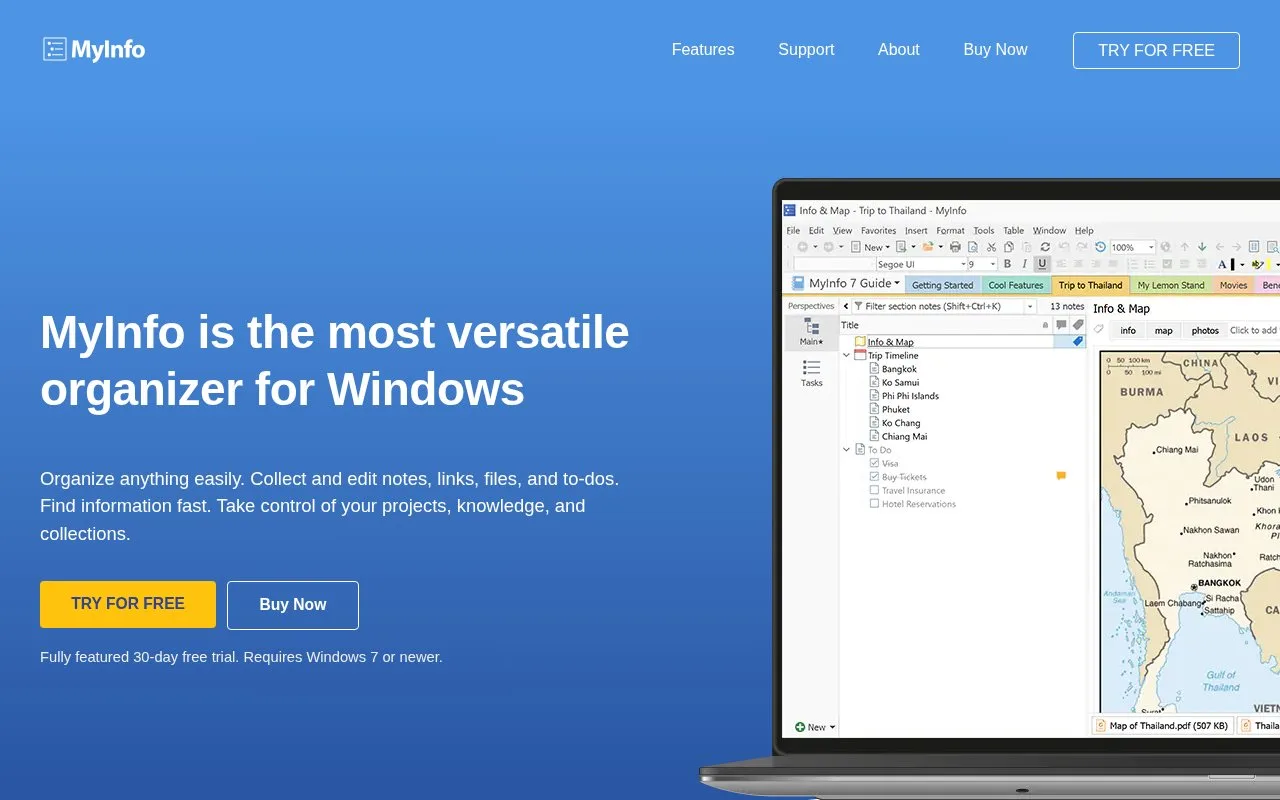Open the font size 9 dropdown
This screenshot has width=1280, height=800.
pos(992,264)
